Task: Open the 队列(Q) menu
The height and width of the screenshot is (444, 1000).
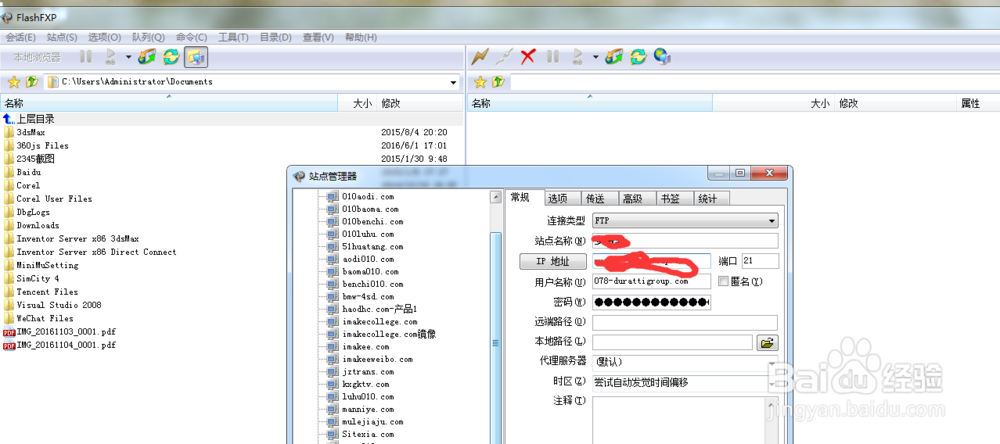Action: pos(148,38)
